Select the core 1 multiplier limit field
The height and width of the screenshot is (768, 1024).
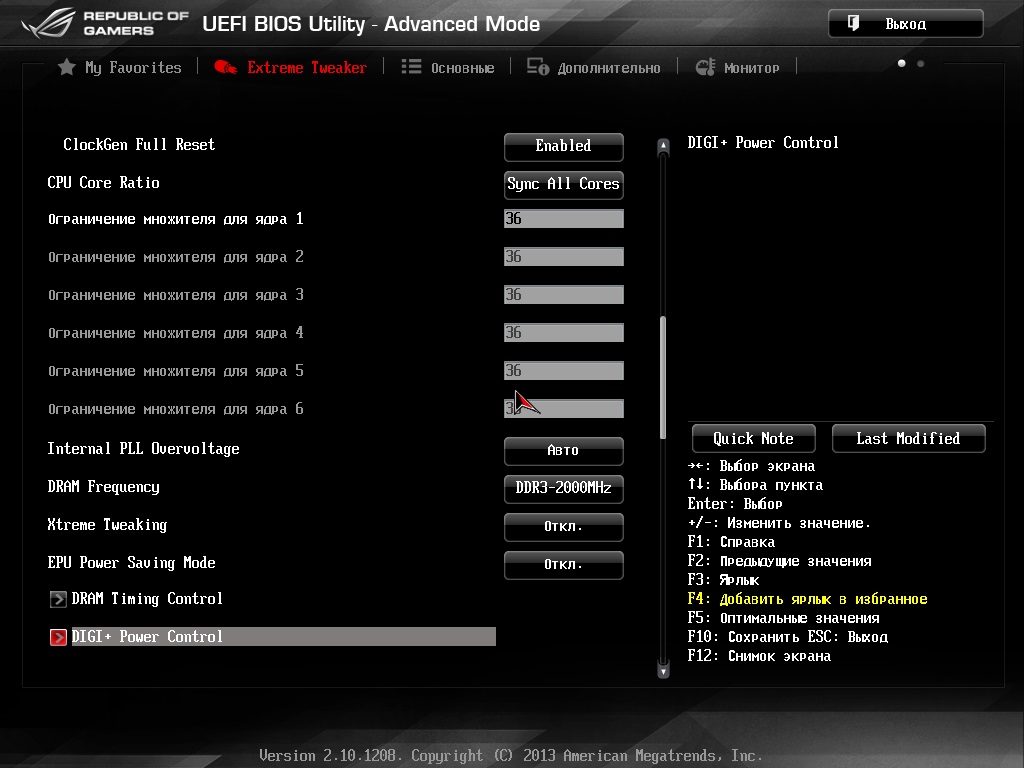click(564, 219)
